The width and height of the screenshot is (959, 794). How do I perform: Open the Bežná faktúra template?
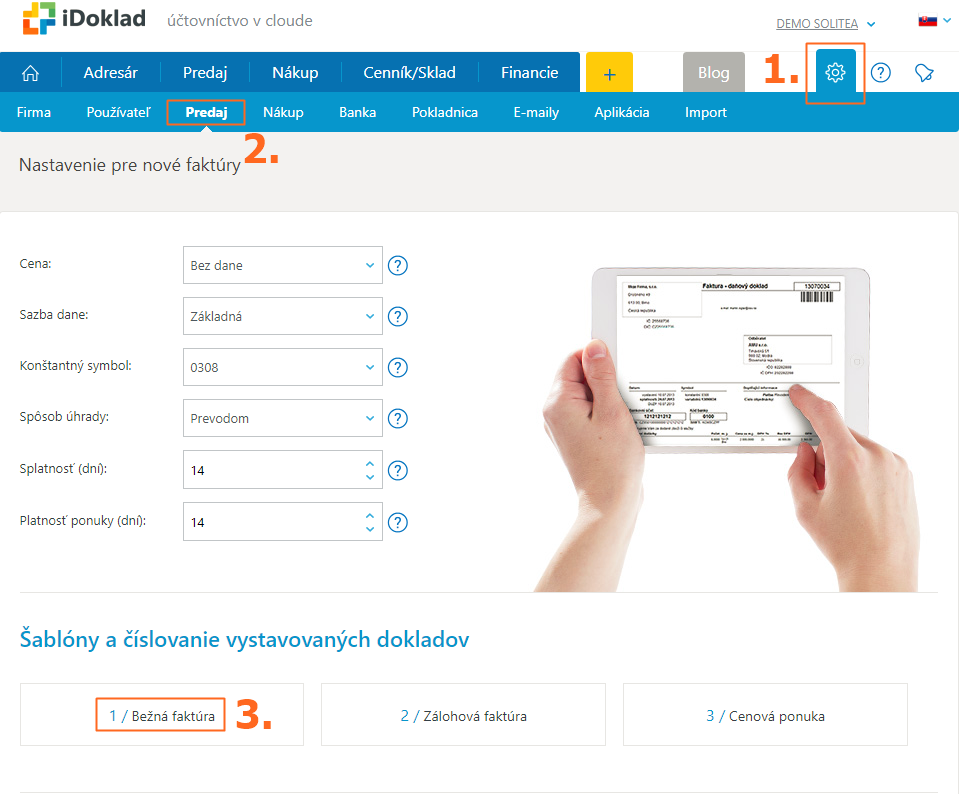(161, 716)
